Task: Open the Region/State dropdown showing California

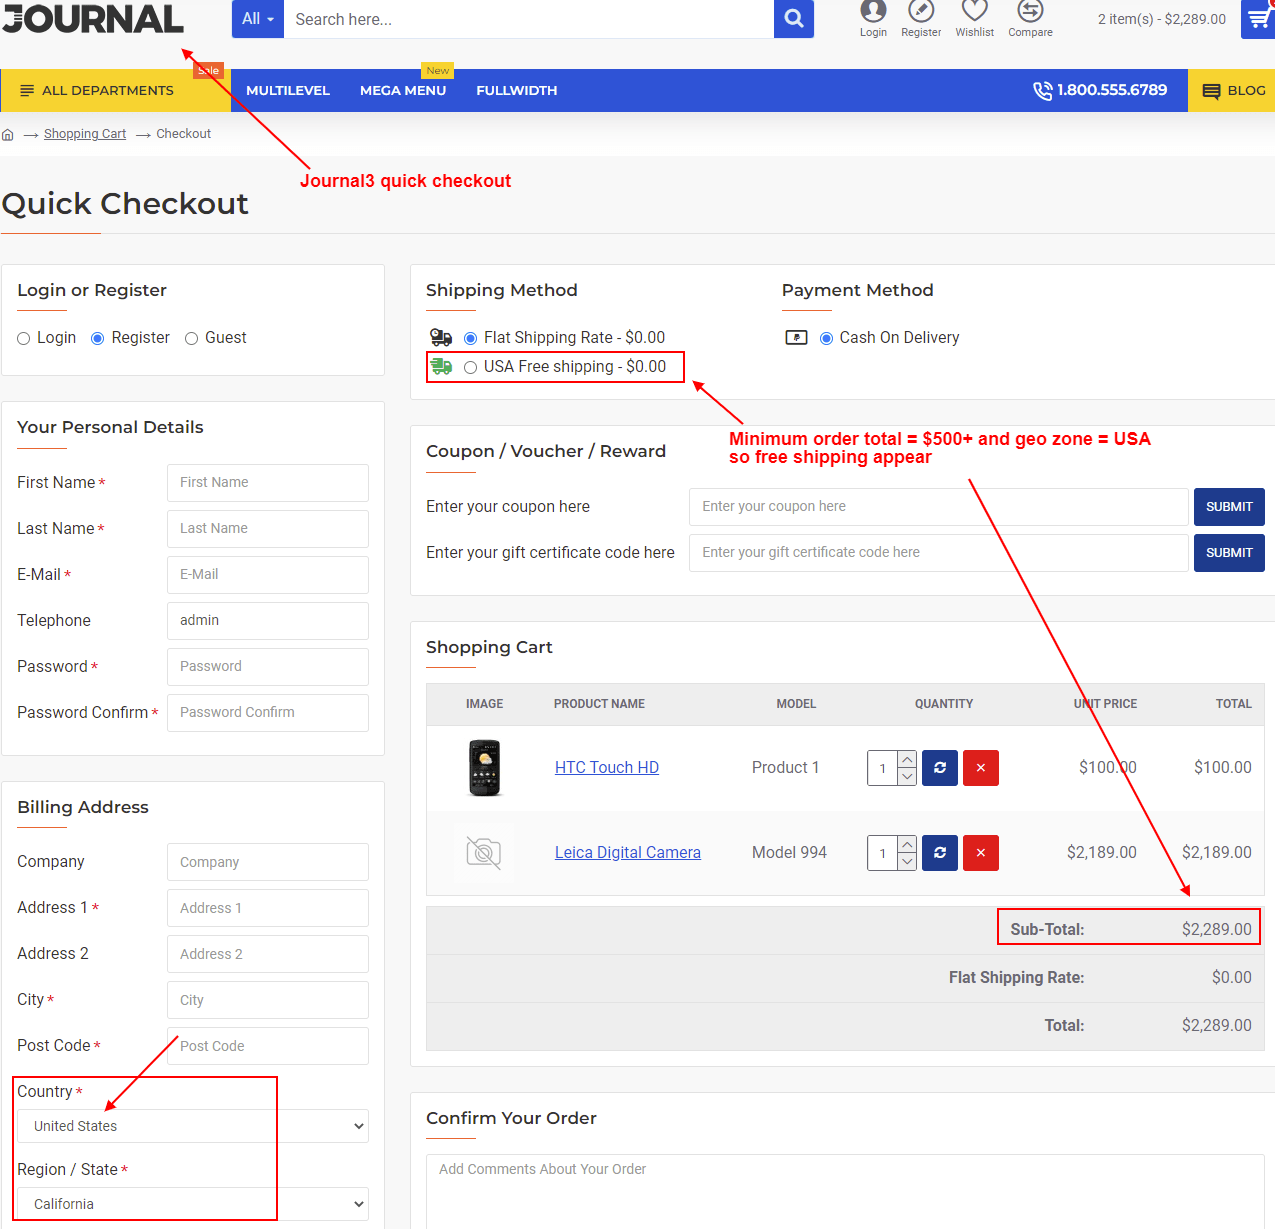Action: pos(192,1203)
